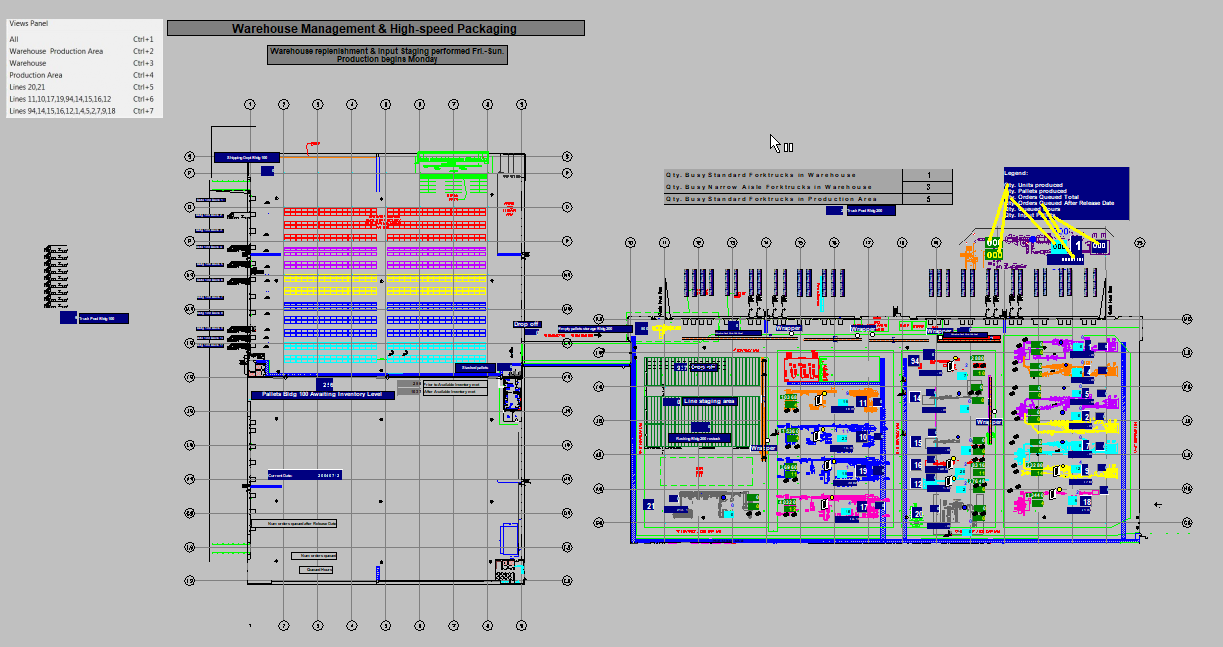
Task: Select the production line 34 marker
Action: 915,361
